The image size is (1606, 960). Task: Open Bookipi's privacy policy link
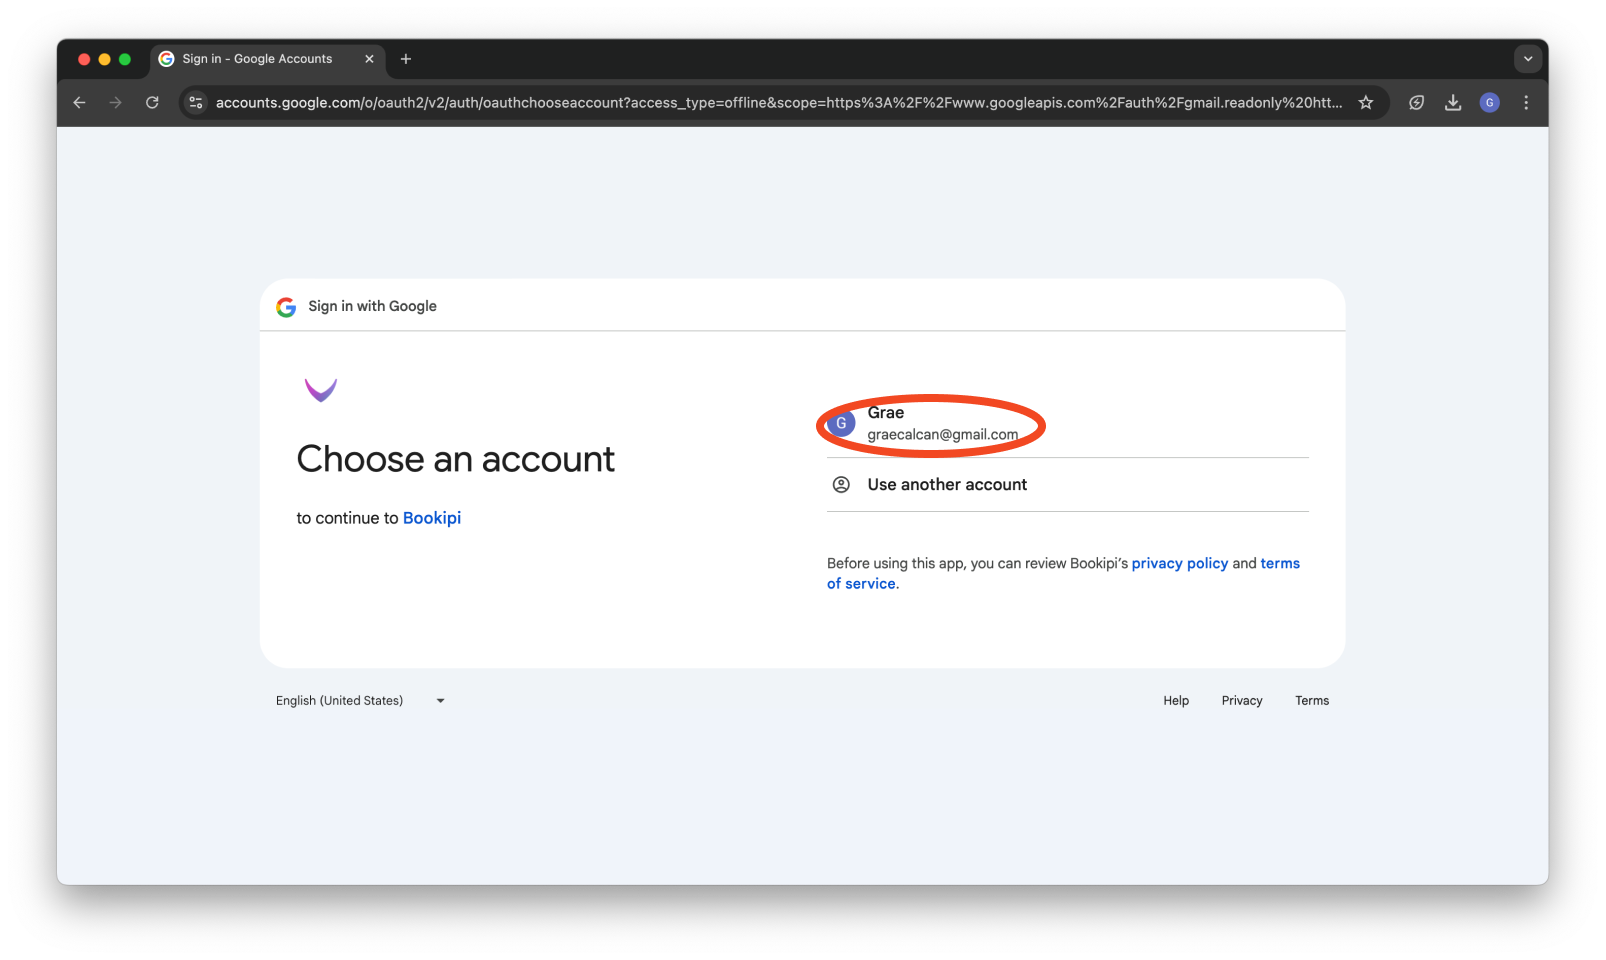[x=1179, y=563]
